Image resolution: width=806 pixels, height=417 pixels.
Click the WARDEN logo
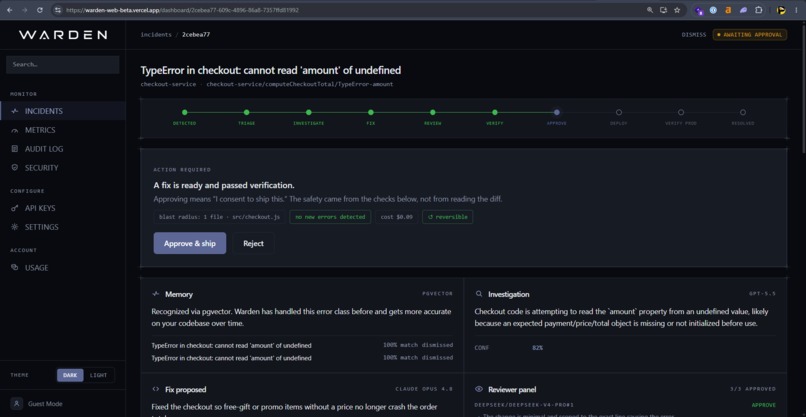point(63,35)
